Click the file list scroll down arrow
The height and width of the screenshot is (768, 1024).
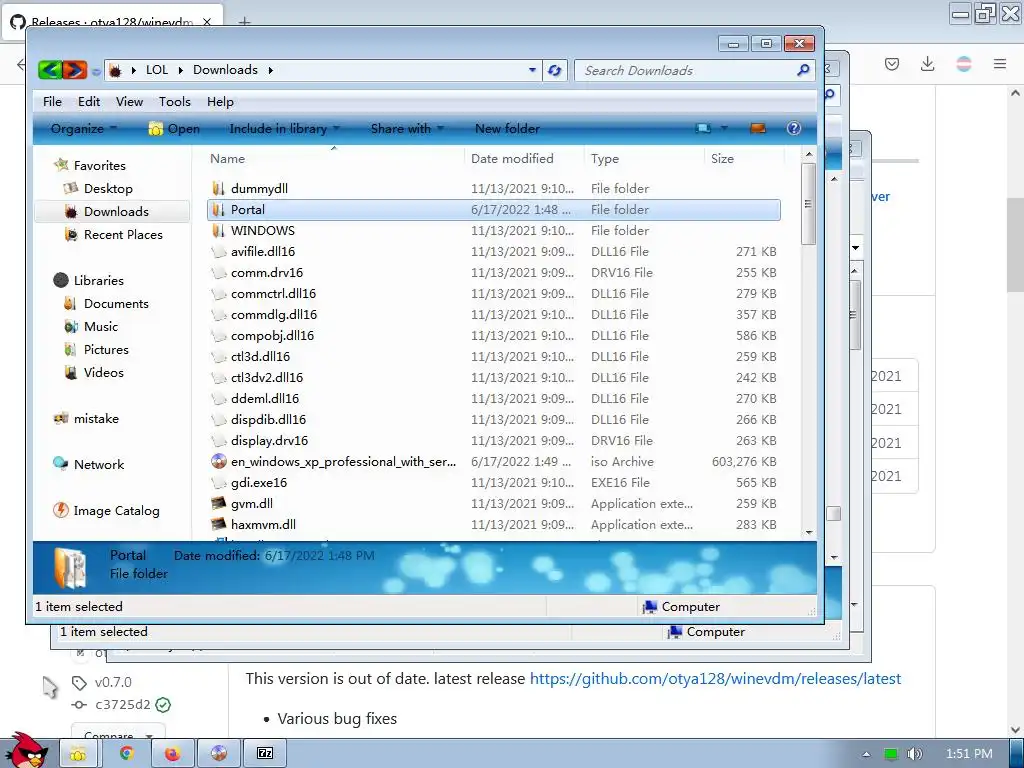tap(809, 532)
